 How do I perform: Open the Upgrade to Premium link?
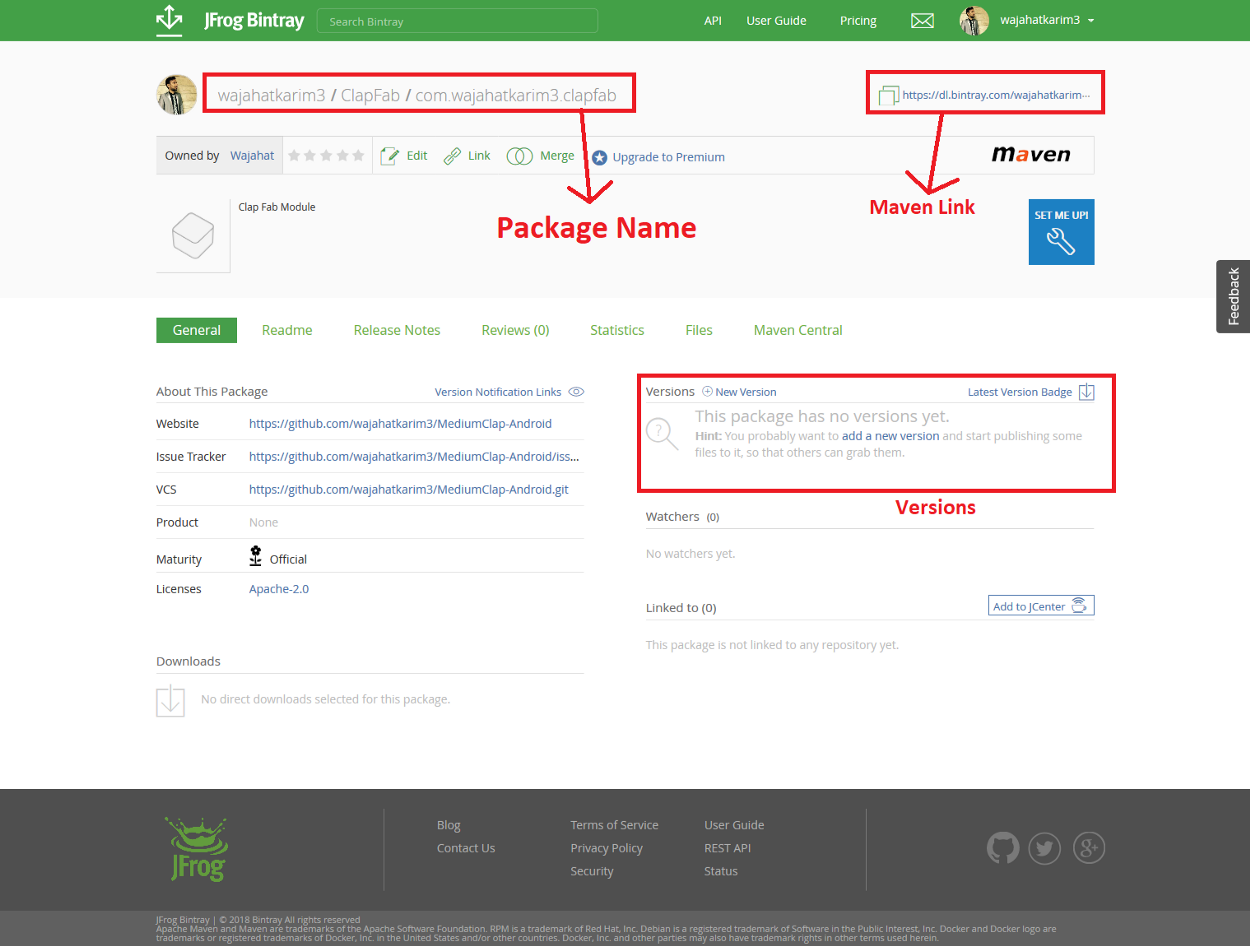point(668,157)
